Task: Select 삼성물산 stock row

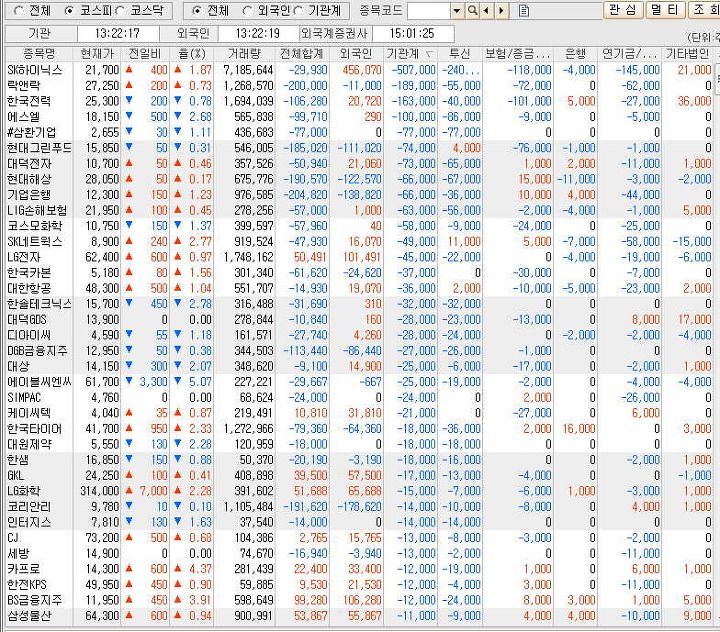Action: tap(359, 616)
